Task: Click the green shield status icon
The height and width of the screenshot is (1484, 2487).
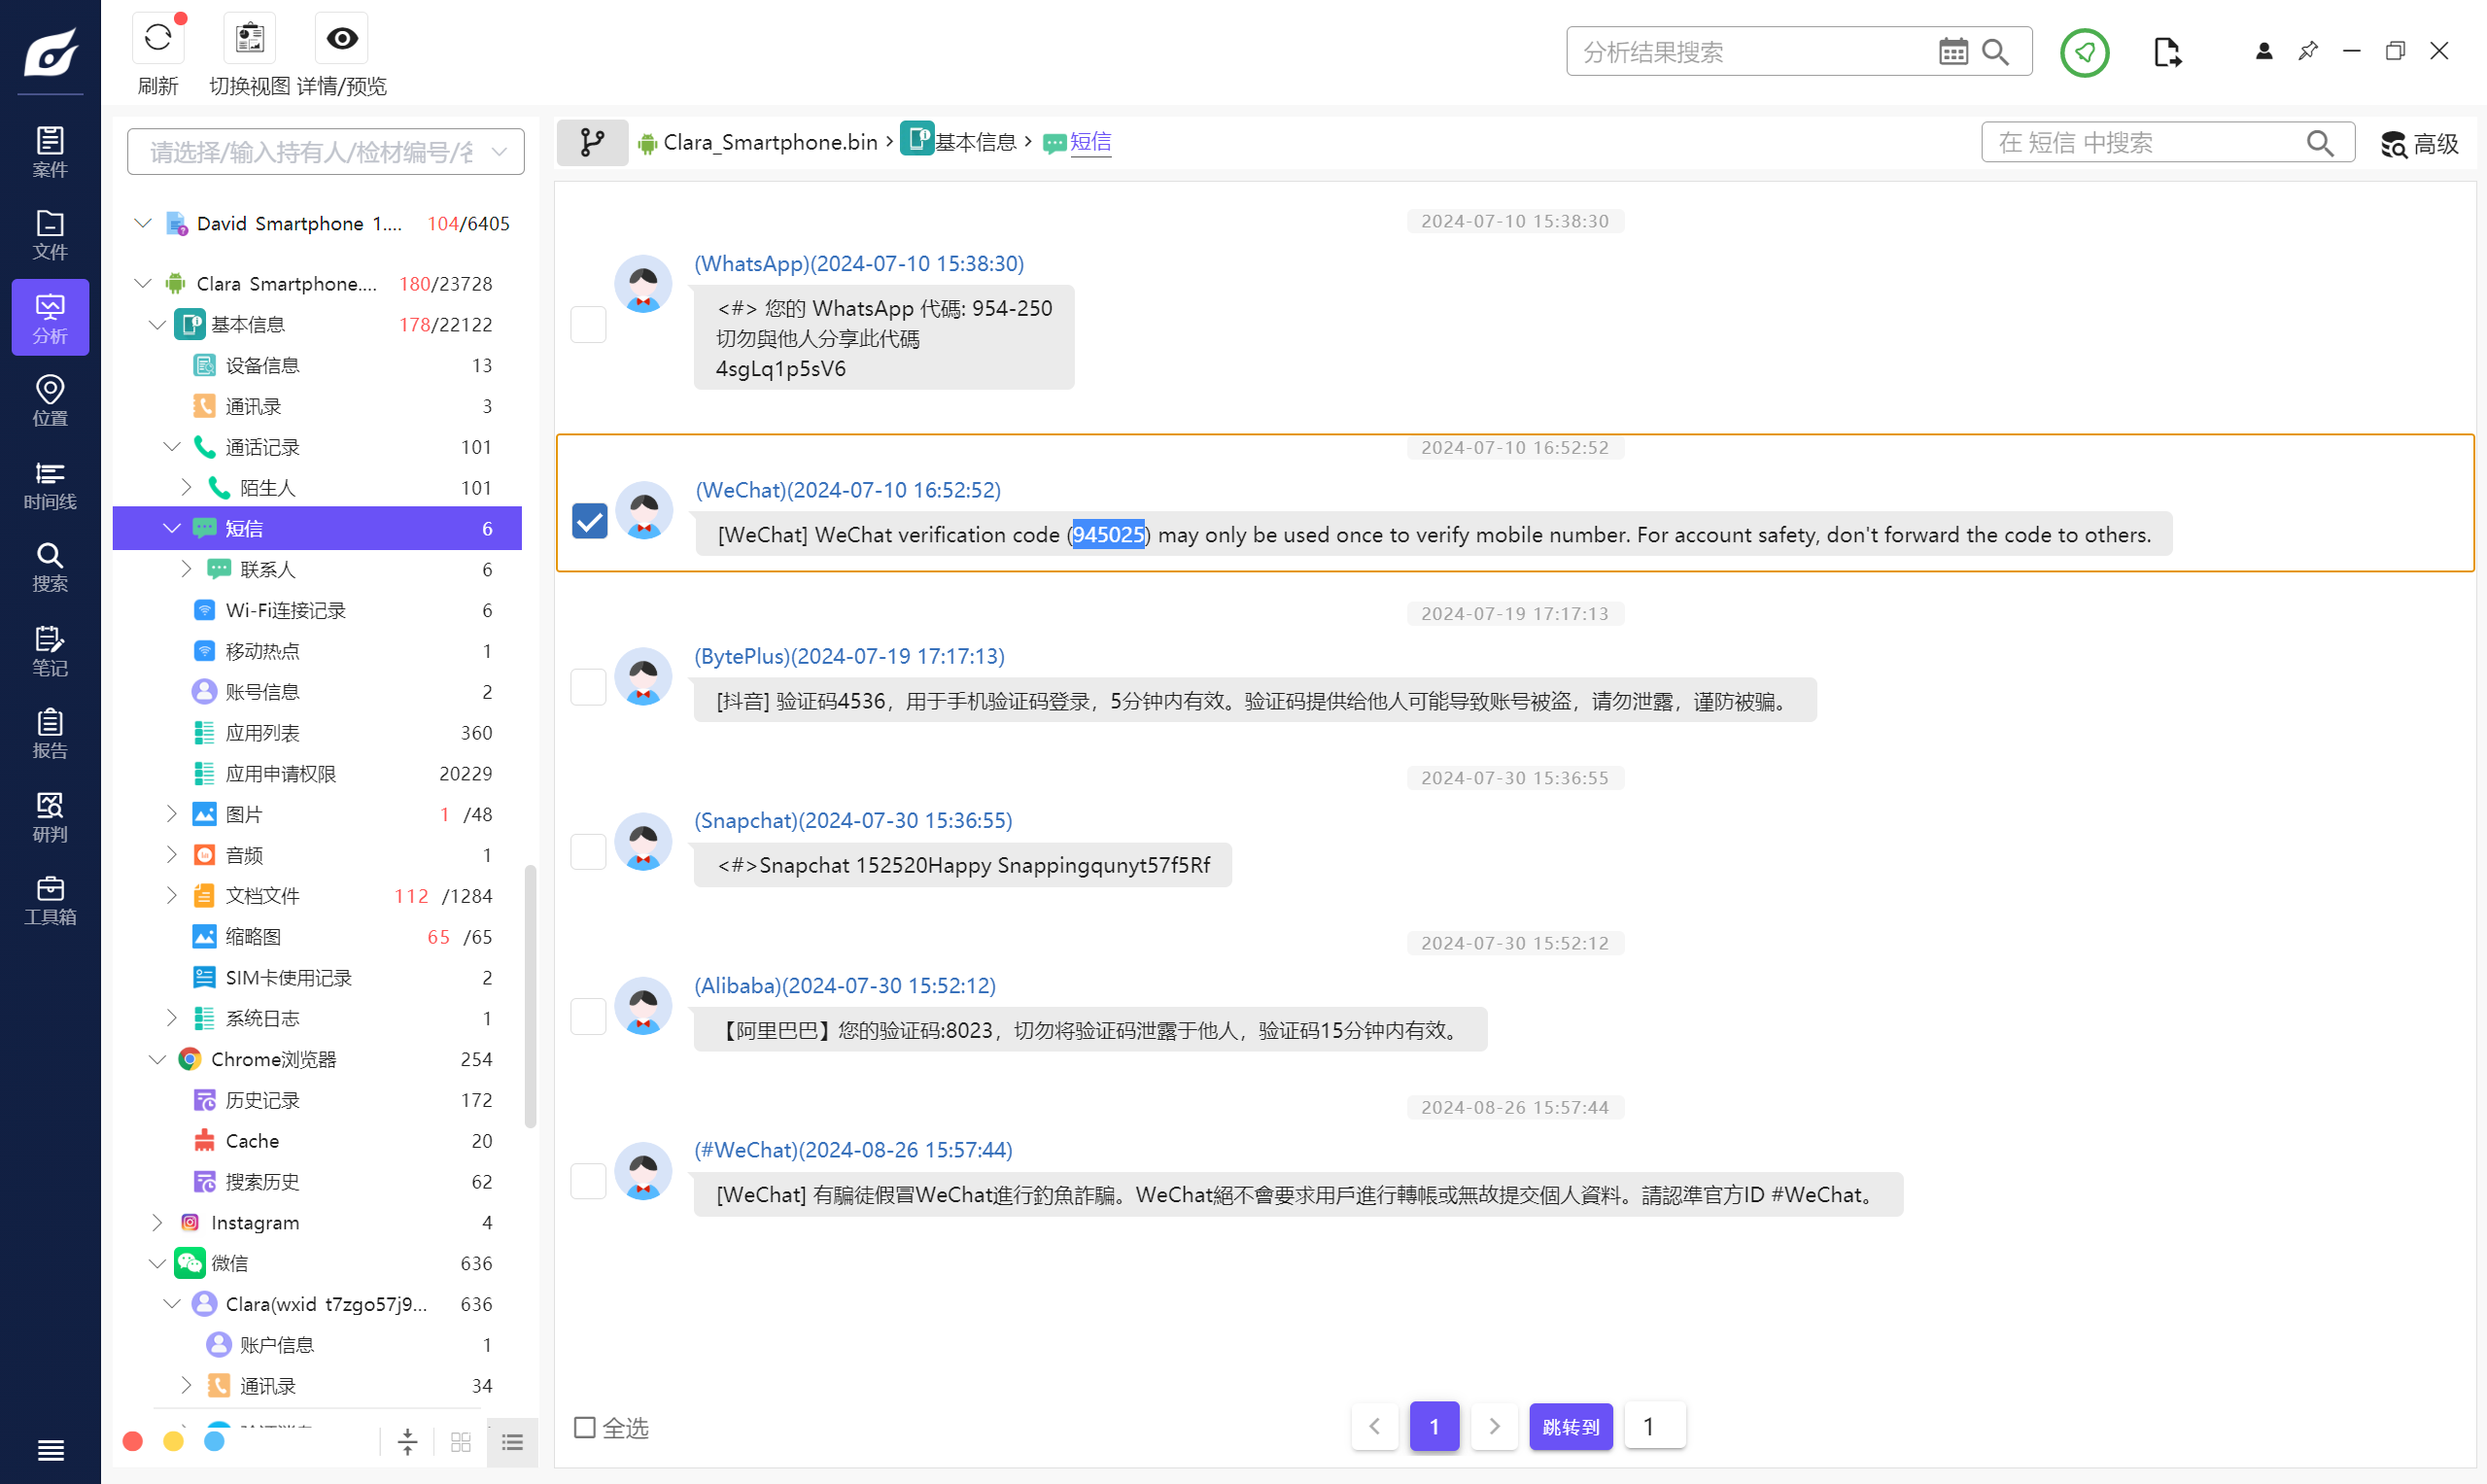Action: click(2084, 52)
